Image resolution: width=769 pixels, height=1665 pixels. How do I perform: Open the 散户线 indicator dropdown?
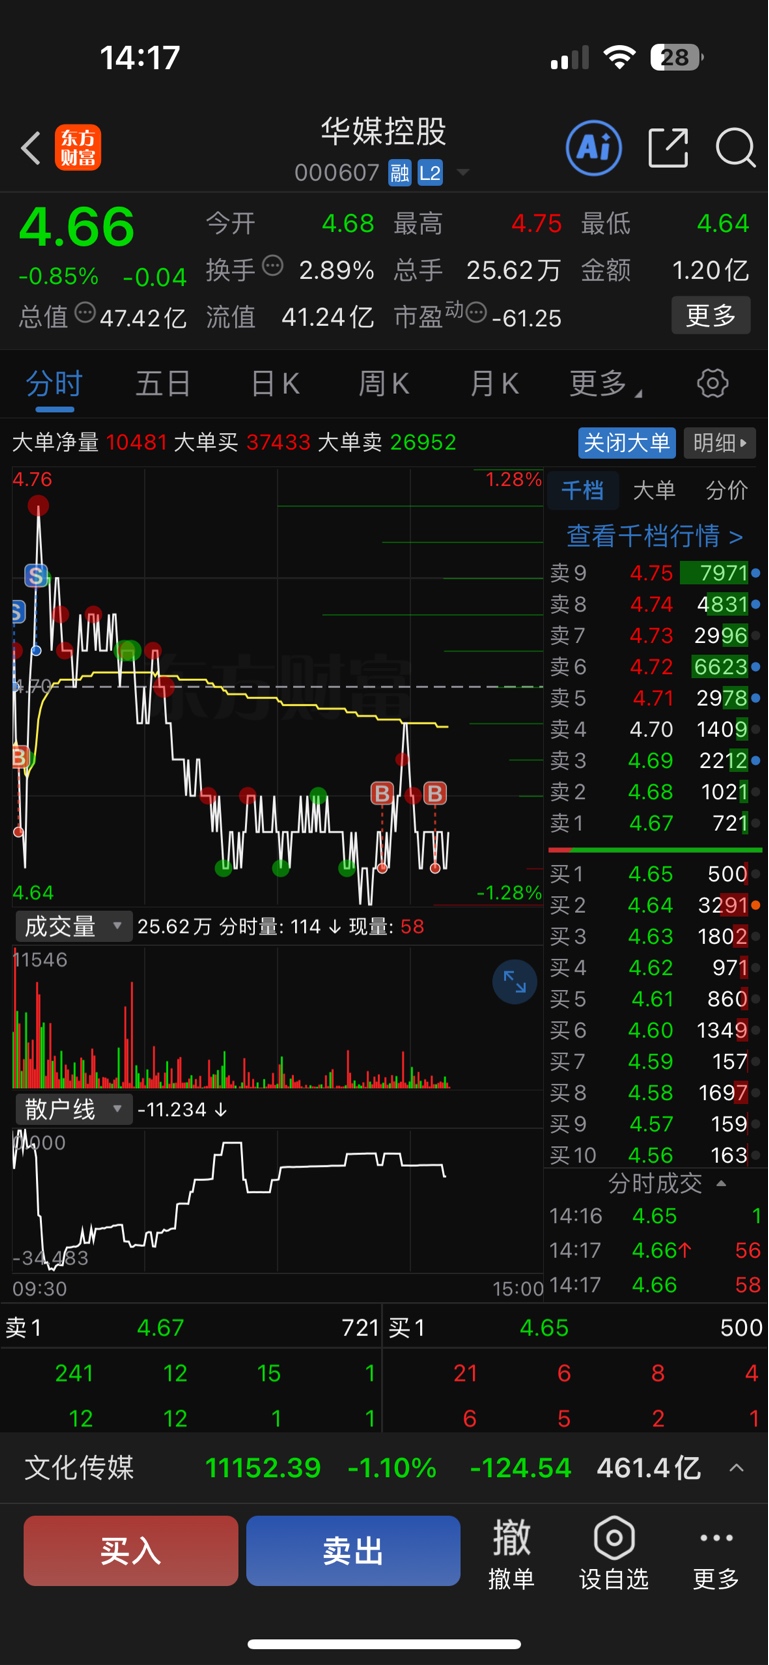point(73,1109)
